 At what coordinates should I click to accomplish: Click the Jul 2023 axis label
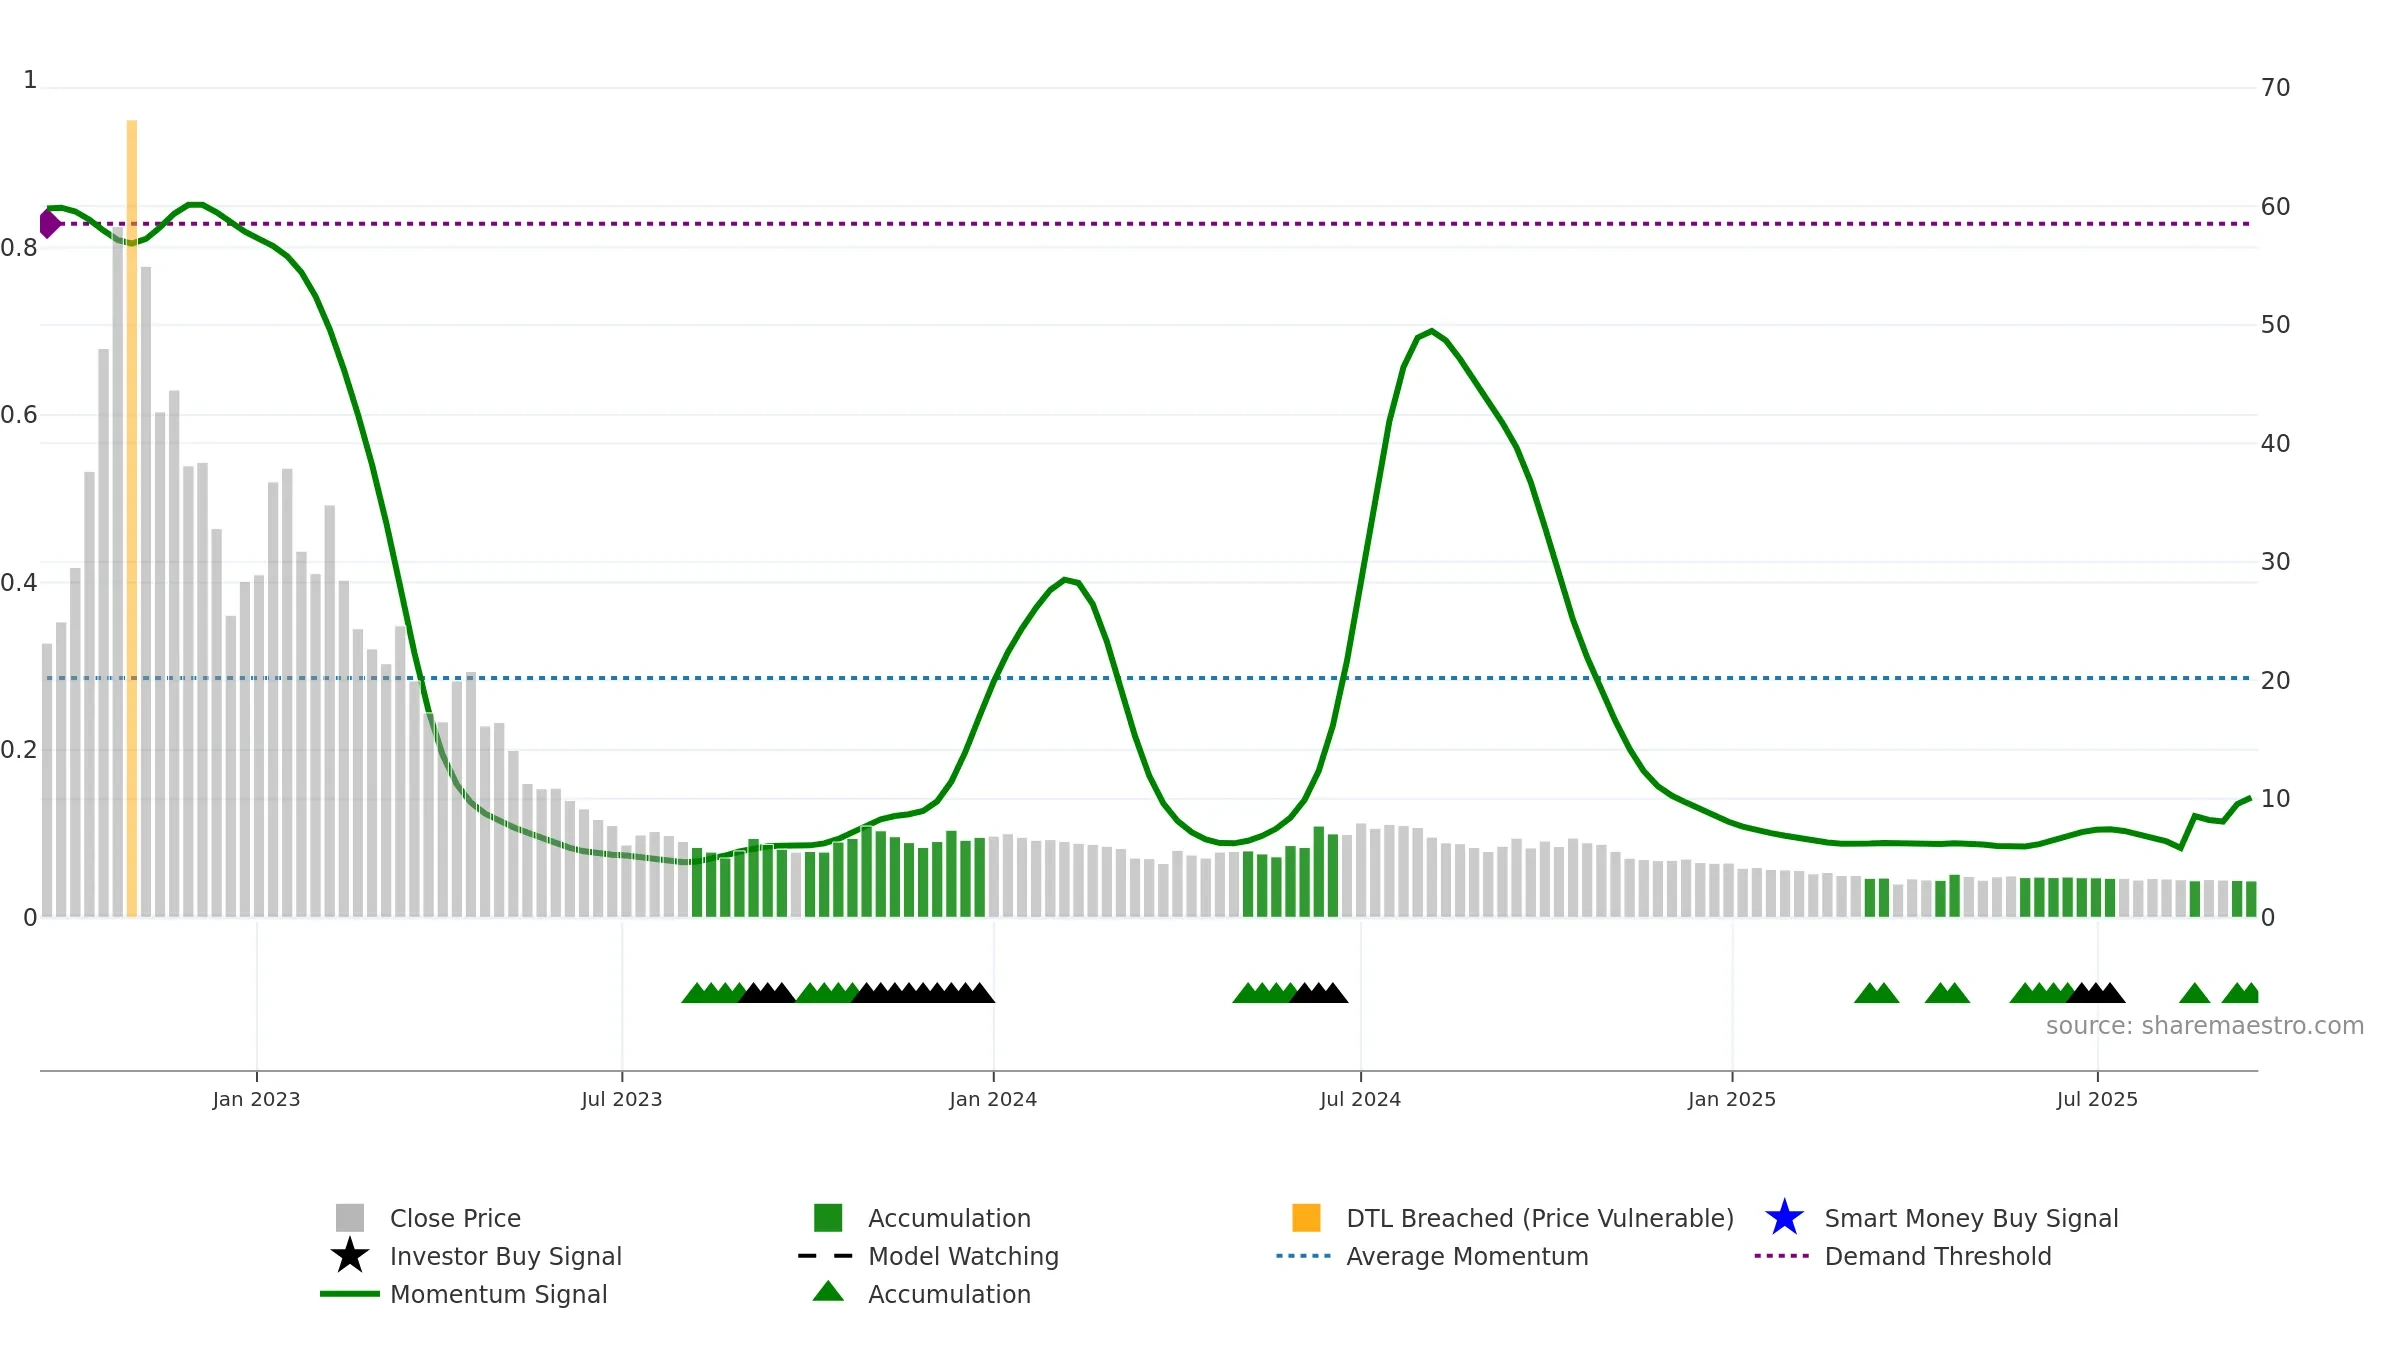pyautogui.click(x=622, y=1099)
